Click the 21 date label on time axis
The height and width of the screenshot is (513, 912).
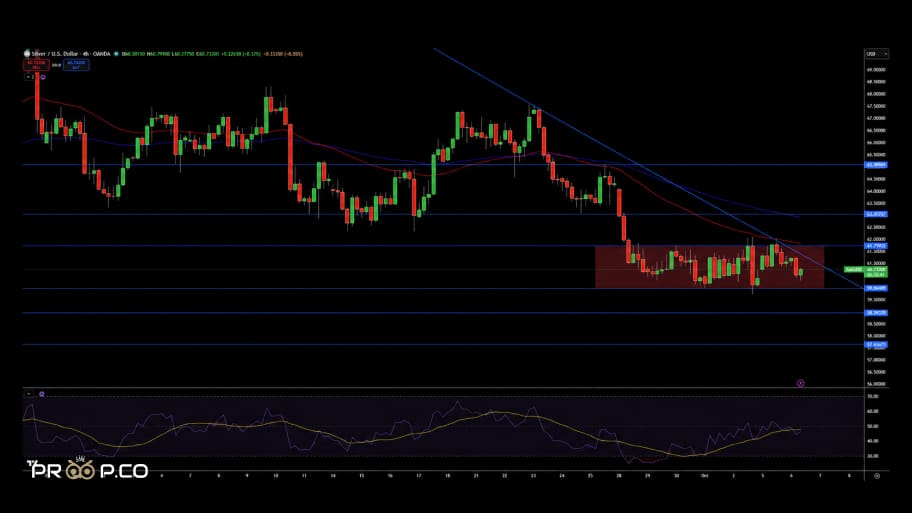click(x=476, y=475)
